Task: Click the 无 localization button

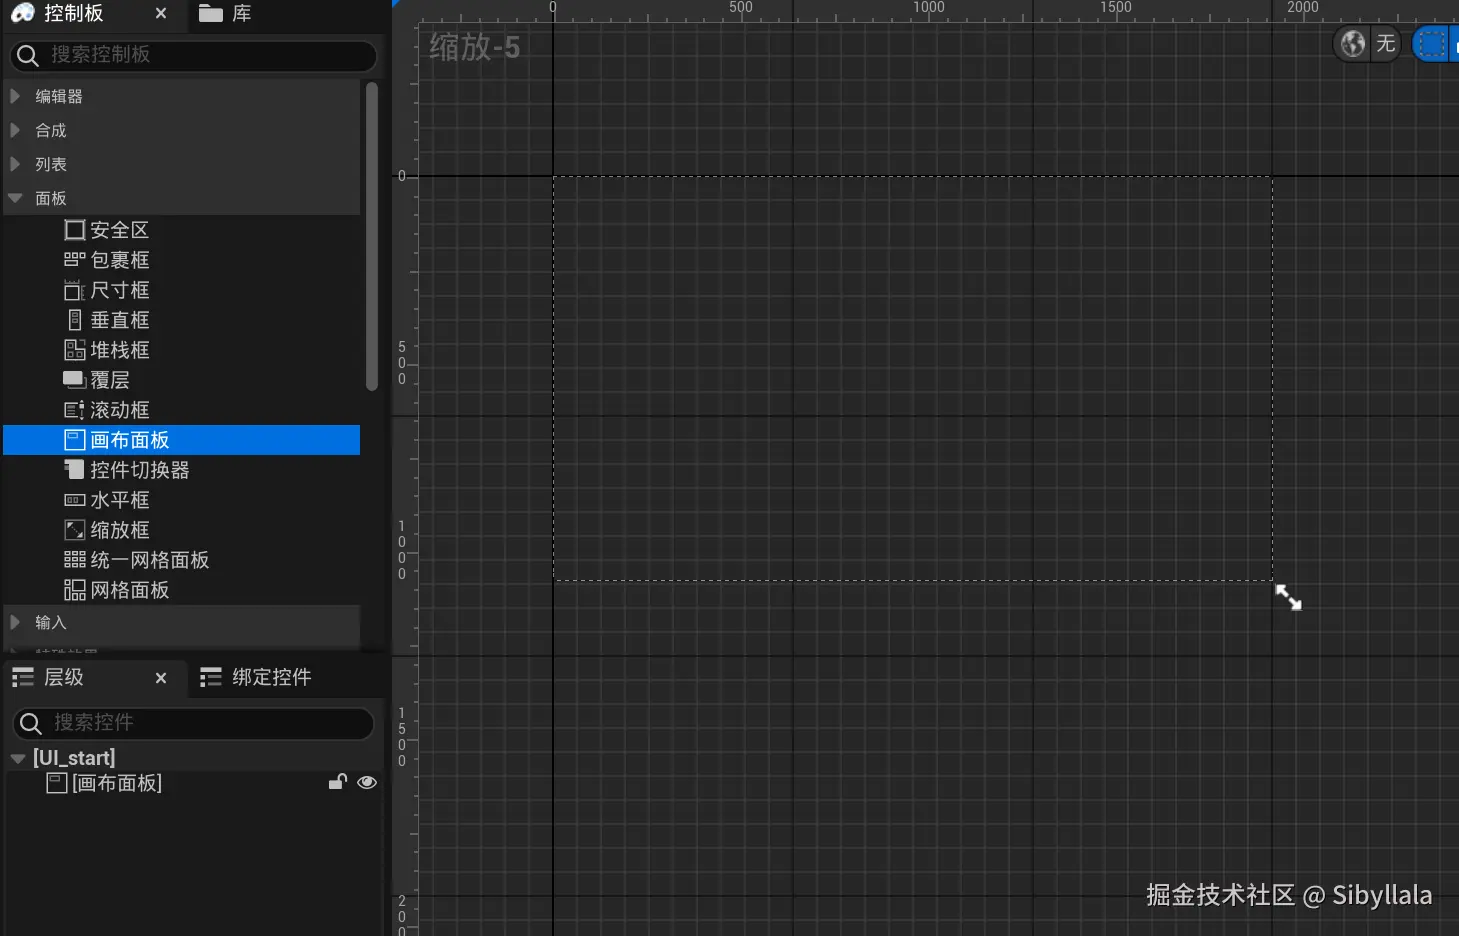Action: pyautogui.click(x=1385, y=44)
